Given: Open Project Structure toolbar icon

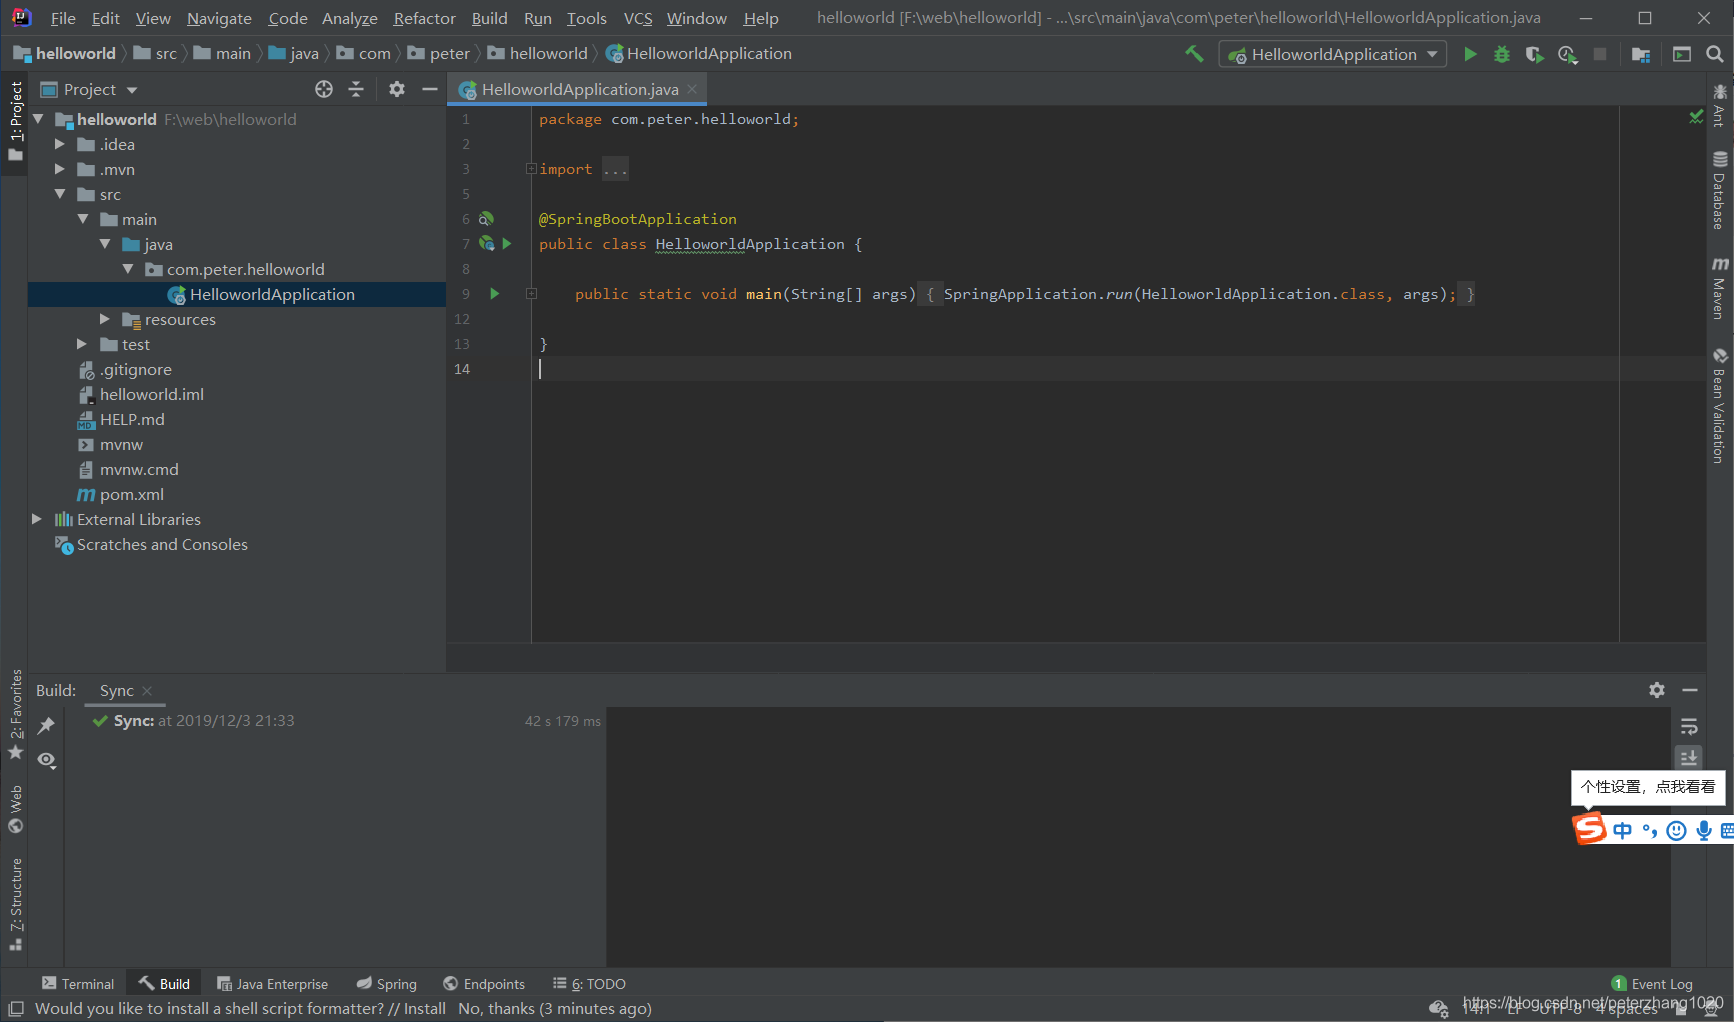Looking at the screenshot, I should (x=1641, y=54).
